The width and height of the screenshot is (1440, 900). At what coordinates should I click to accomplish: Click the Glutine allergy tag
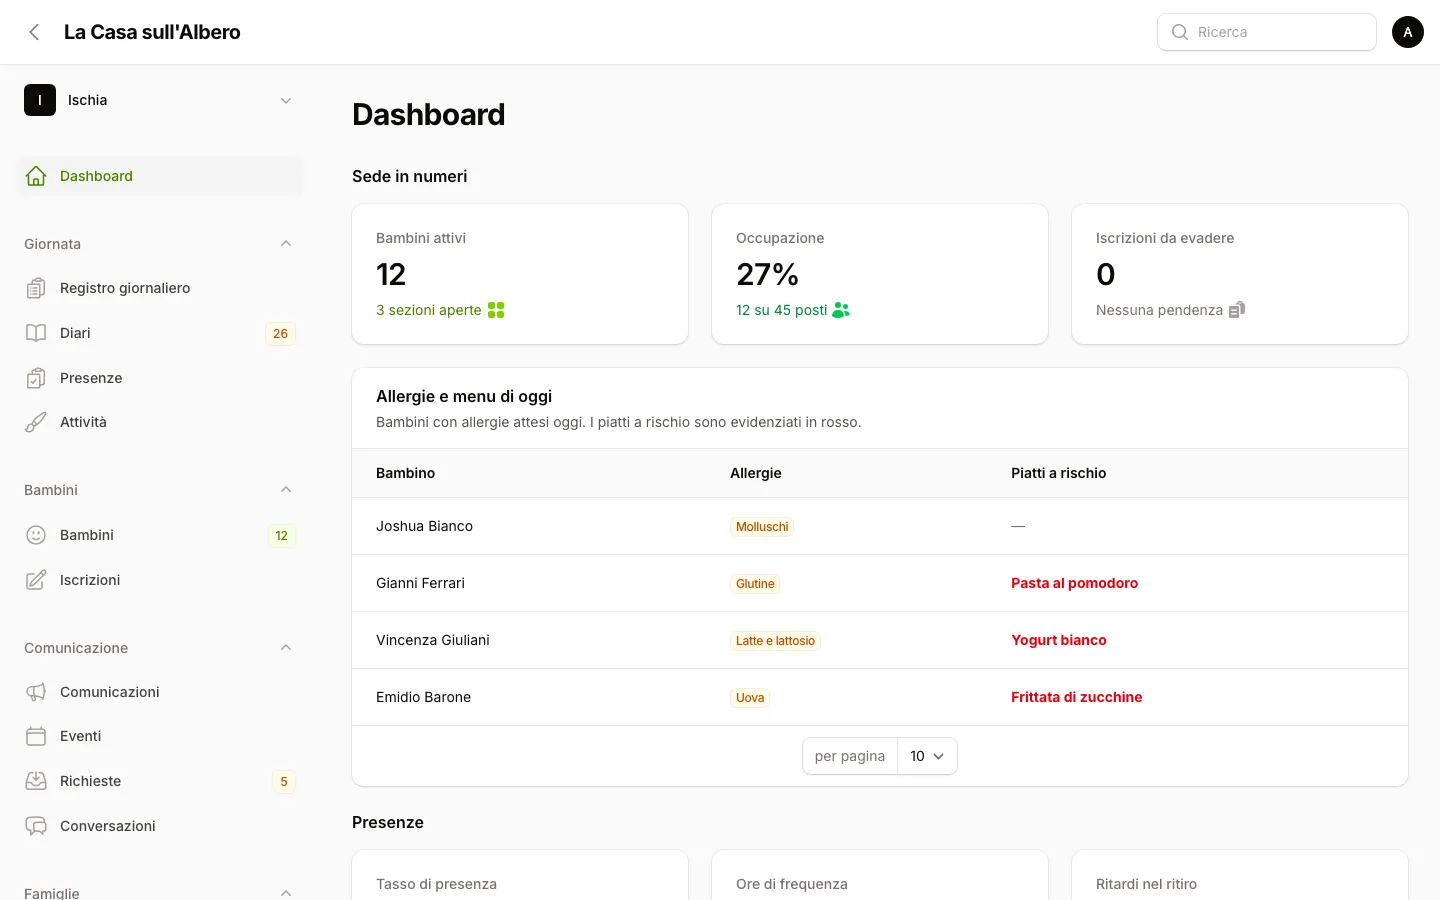point(755,584)
